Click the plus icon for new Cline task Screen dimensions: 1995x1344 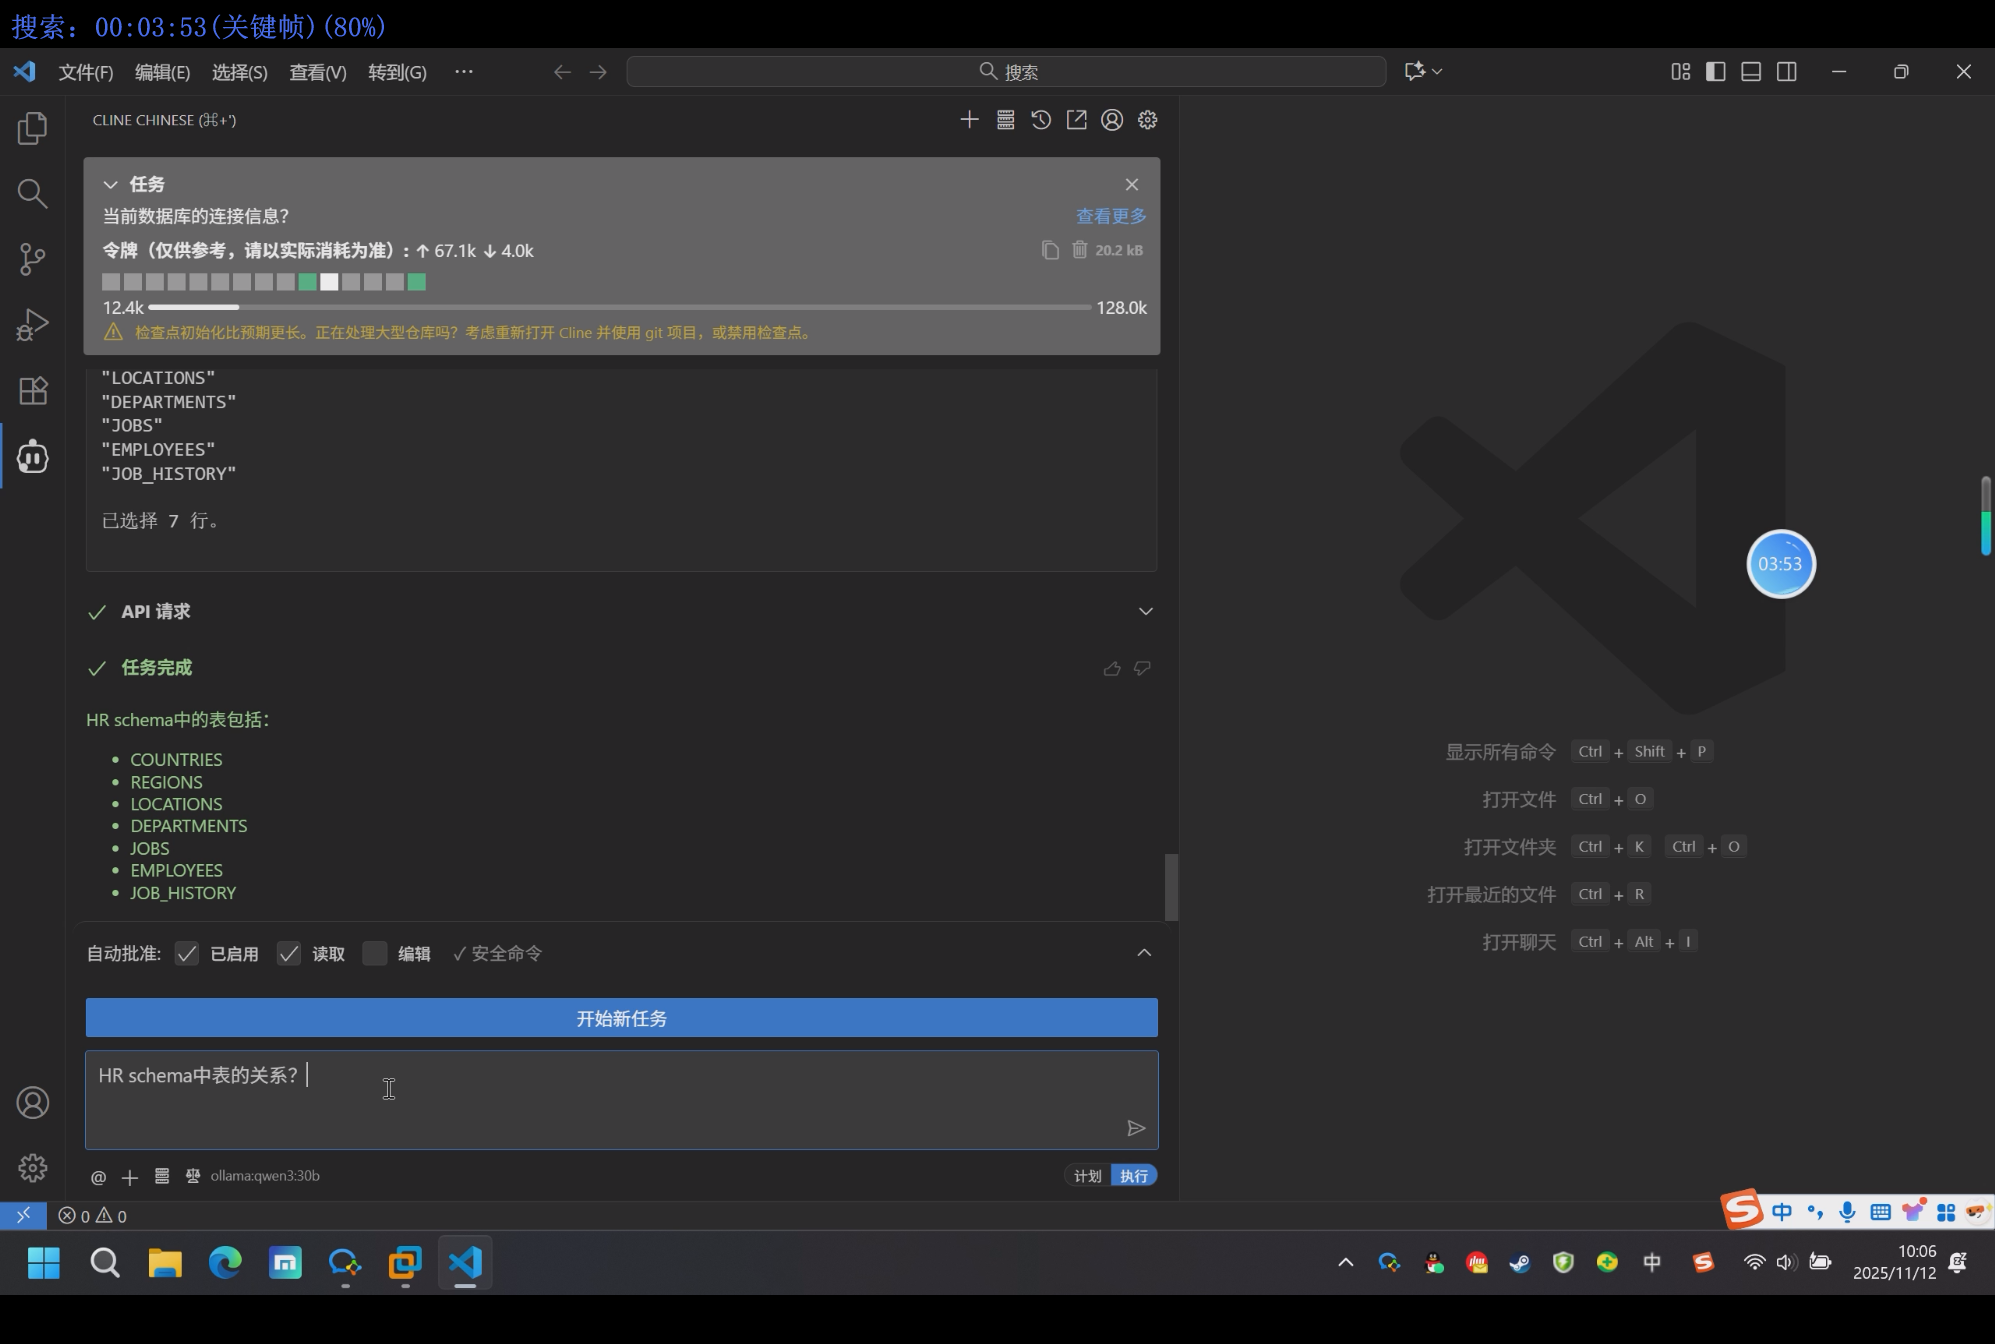click(969, 120)
